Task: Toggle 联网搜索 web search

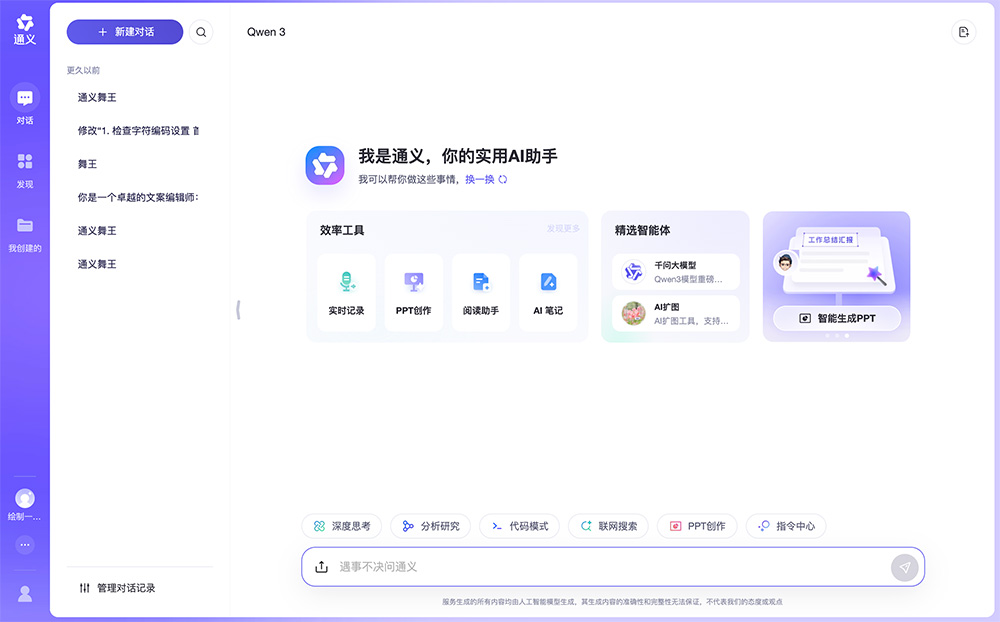Action: (x=608, y=526)
